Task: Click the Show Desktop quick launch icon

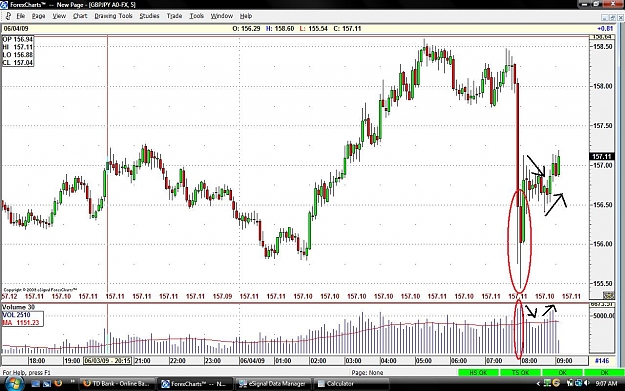Action: [35, 384]
